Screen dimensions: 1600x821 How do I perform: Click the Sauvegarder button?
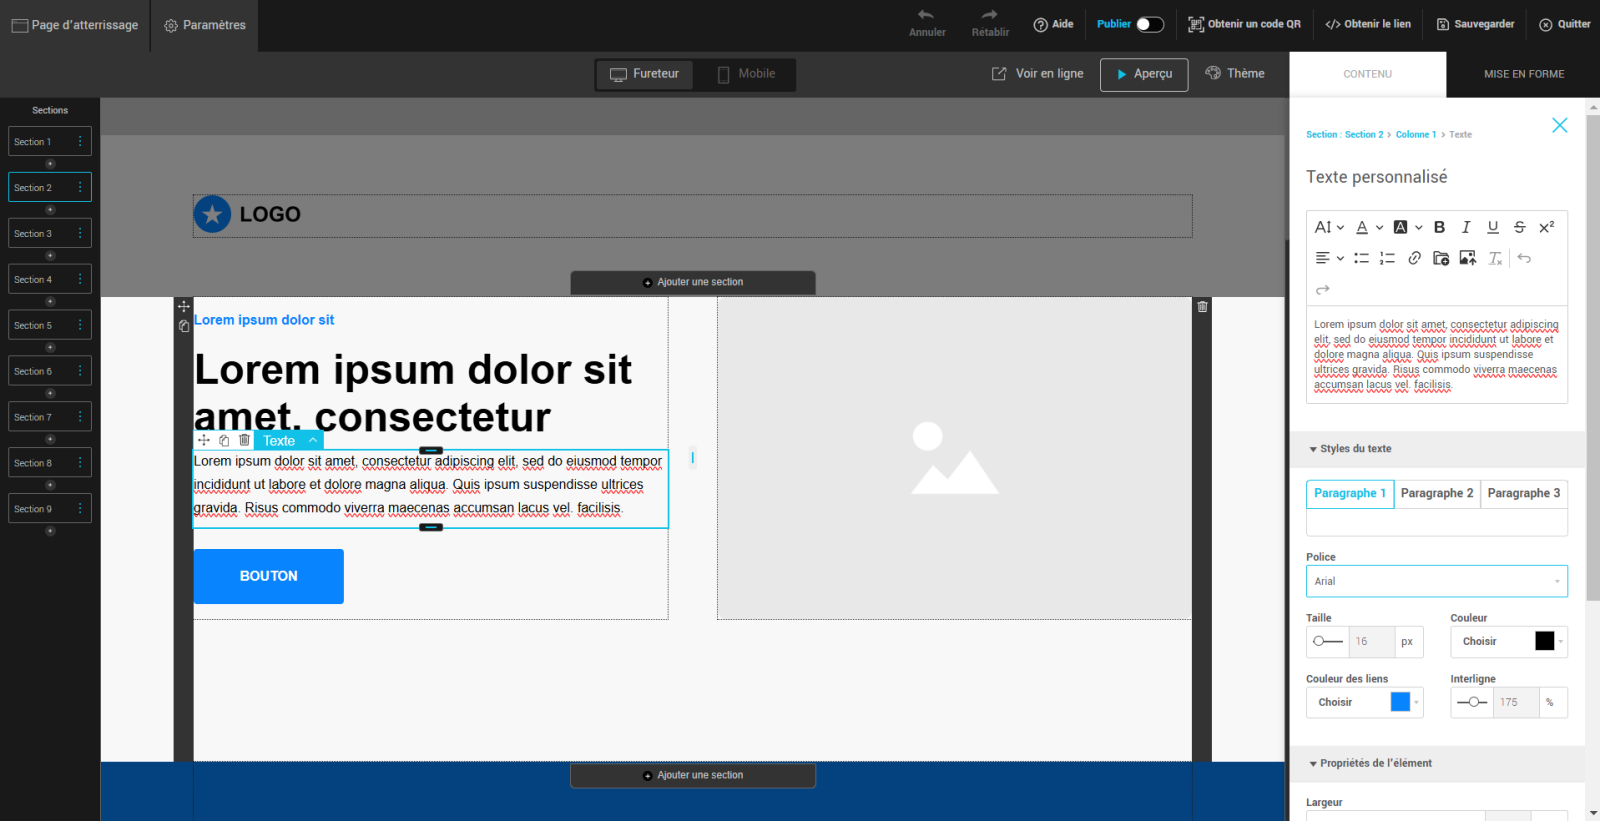coord(1475,24)
